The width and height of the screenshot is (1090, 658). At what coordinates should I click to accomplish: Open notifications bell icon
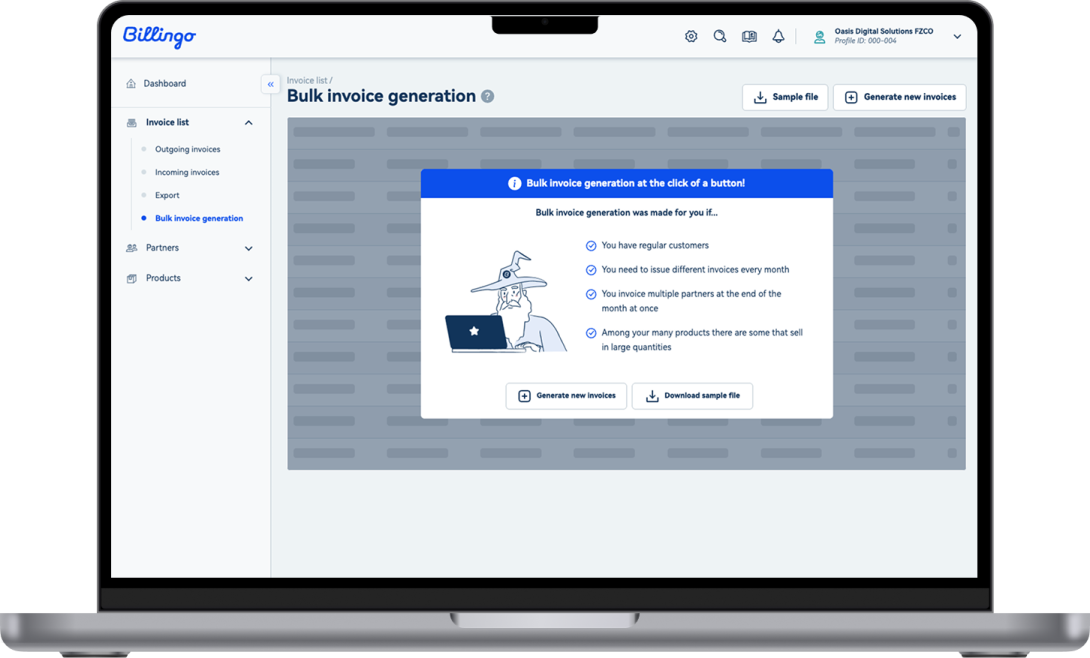779,36
